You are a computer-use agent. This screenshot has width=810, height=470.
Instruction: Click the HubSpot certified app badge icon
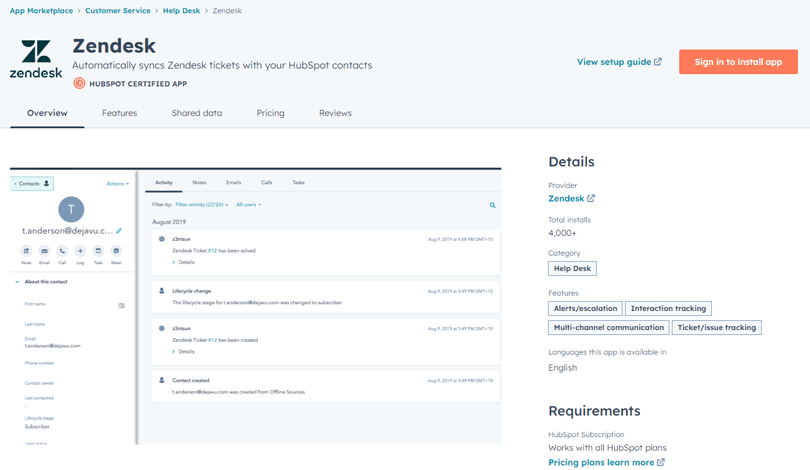point(79,83)
